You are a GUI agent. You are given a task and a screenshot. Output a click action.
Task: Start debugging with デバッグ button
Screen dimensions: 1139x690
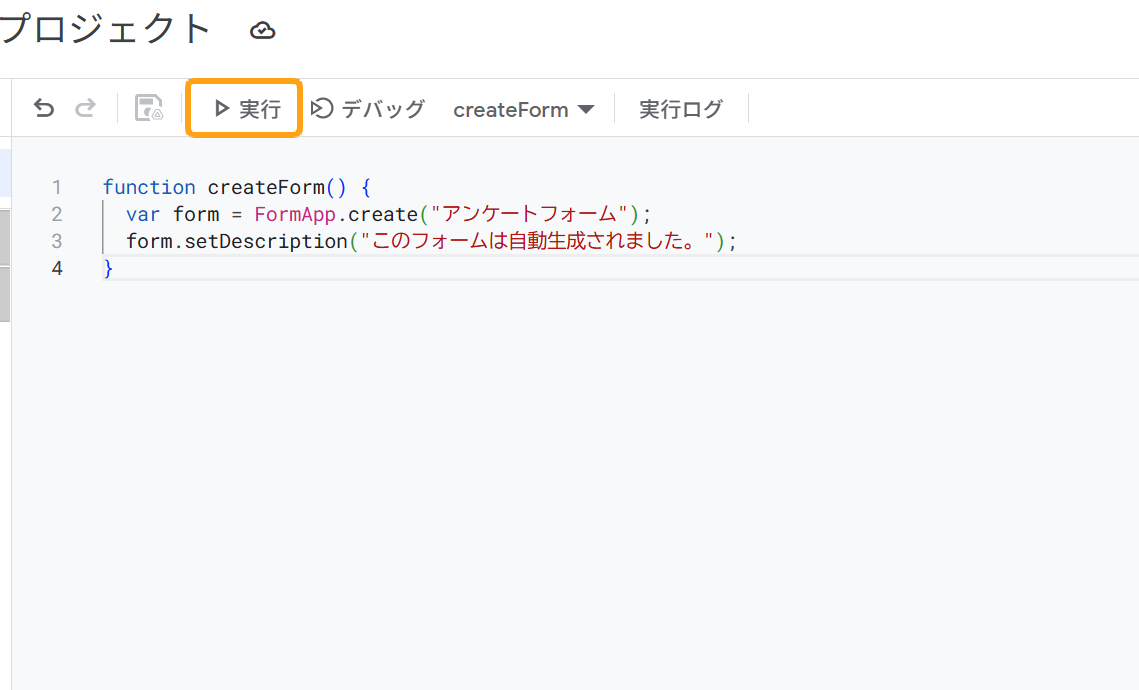(x=368, y=109)
